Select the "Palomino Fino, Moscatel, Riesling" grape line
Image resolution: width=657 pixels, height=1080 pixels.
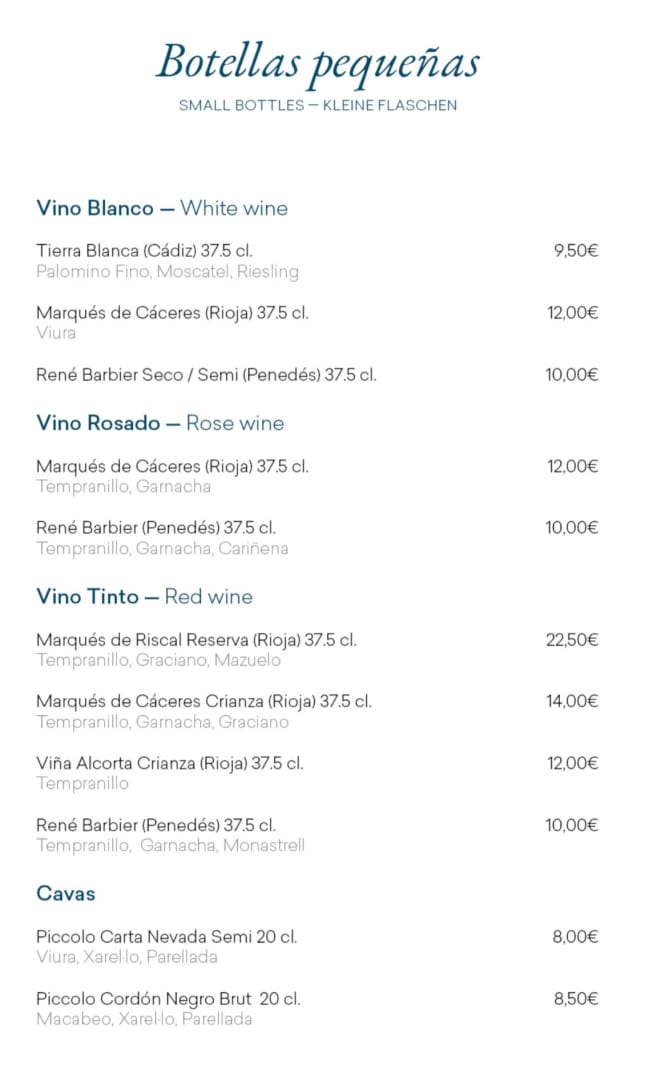point(167,272)
